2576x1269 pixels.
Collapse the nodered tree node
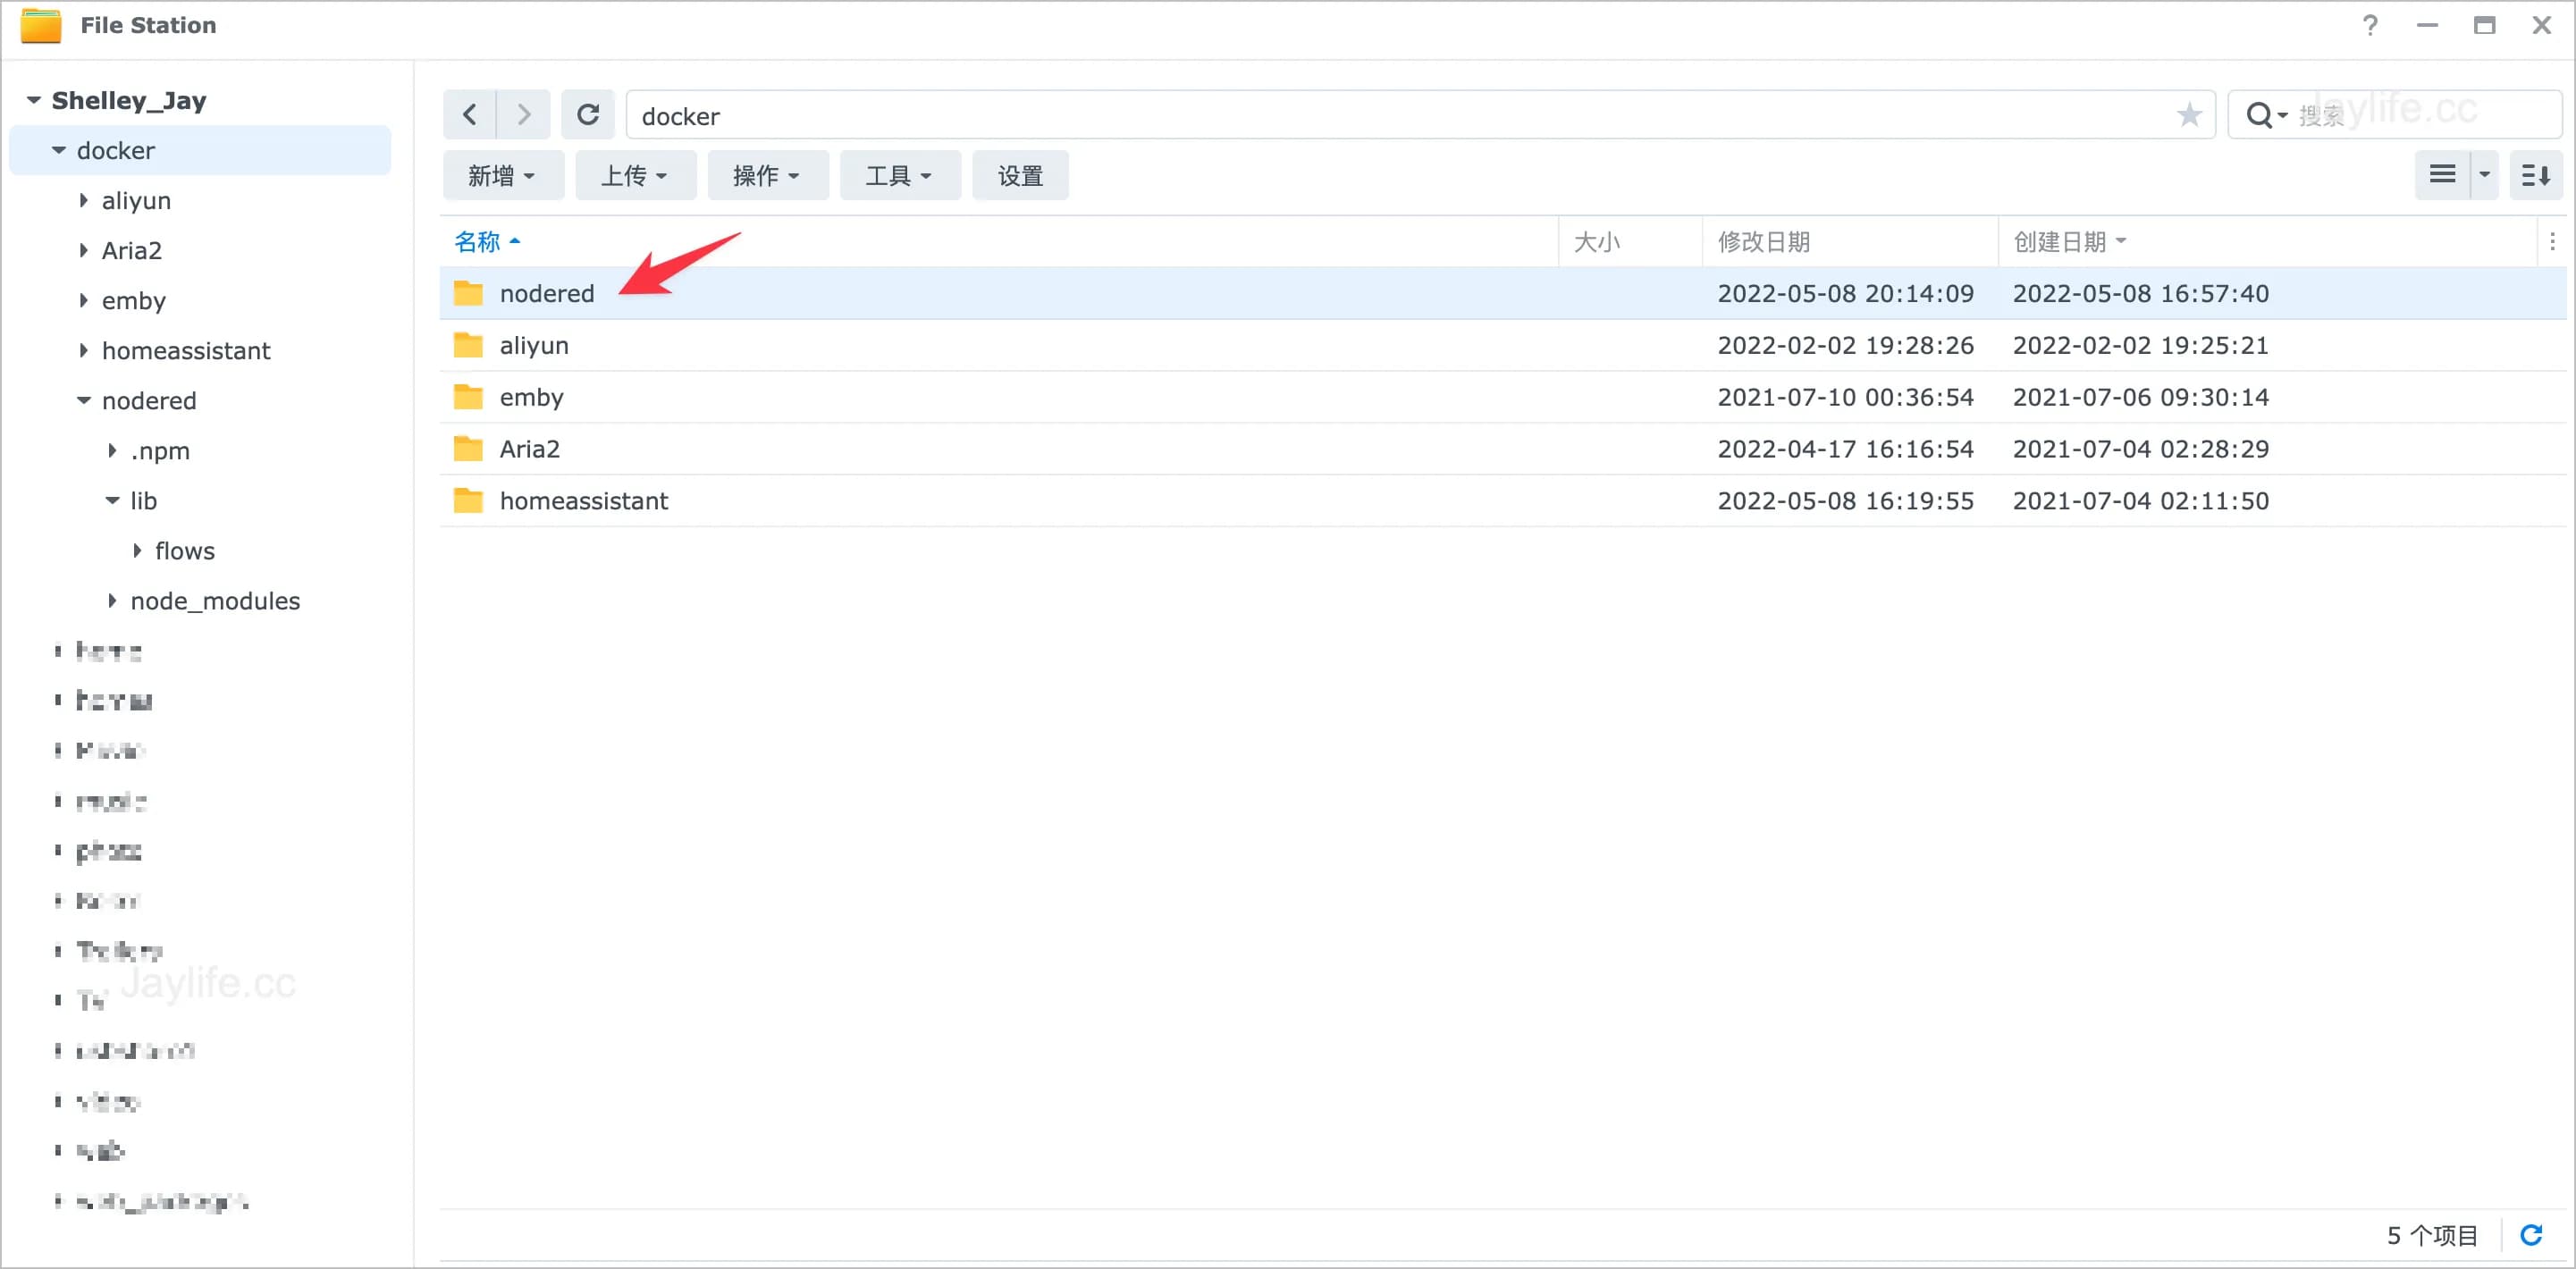point(83,400)
